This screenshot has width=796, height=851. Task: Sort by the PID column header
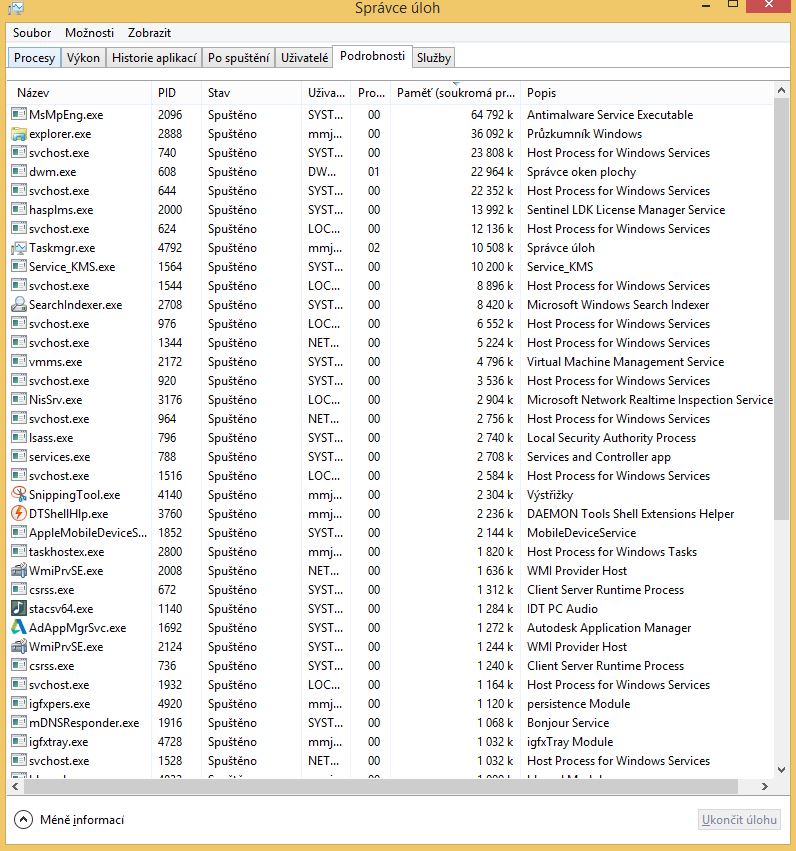pos(176,93)
